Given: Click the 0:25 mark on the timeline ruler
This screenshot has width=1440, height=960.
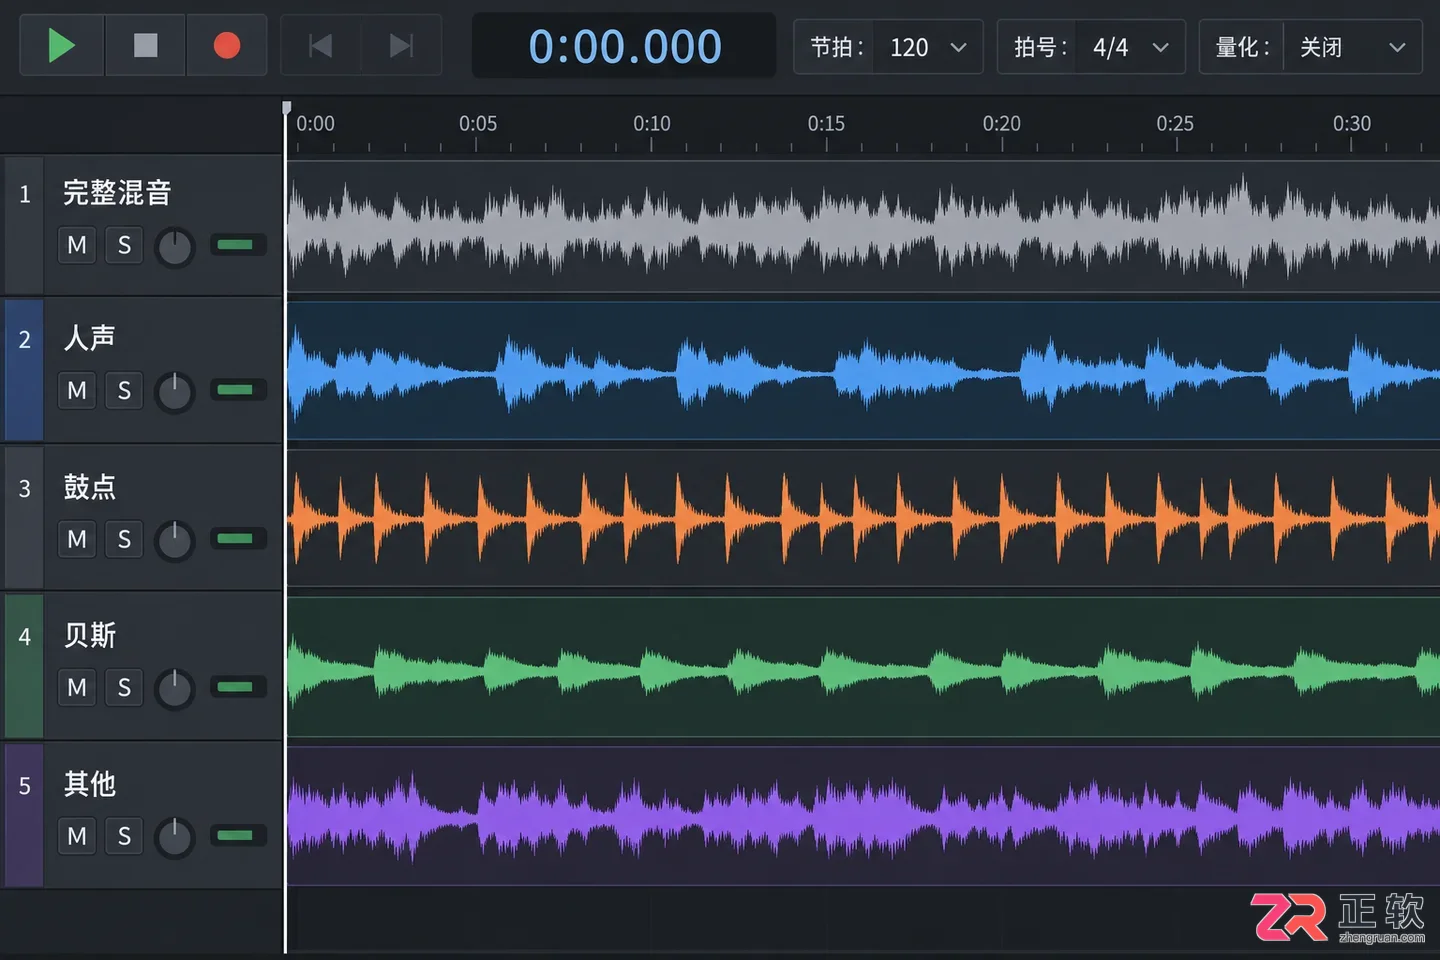Looking at the screenshot, I should (1175, 124).
